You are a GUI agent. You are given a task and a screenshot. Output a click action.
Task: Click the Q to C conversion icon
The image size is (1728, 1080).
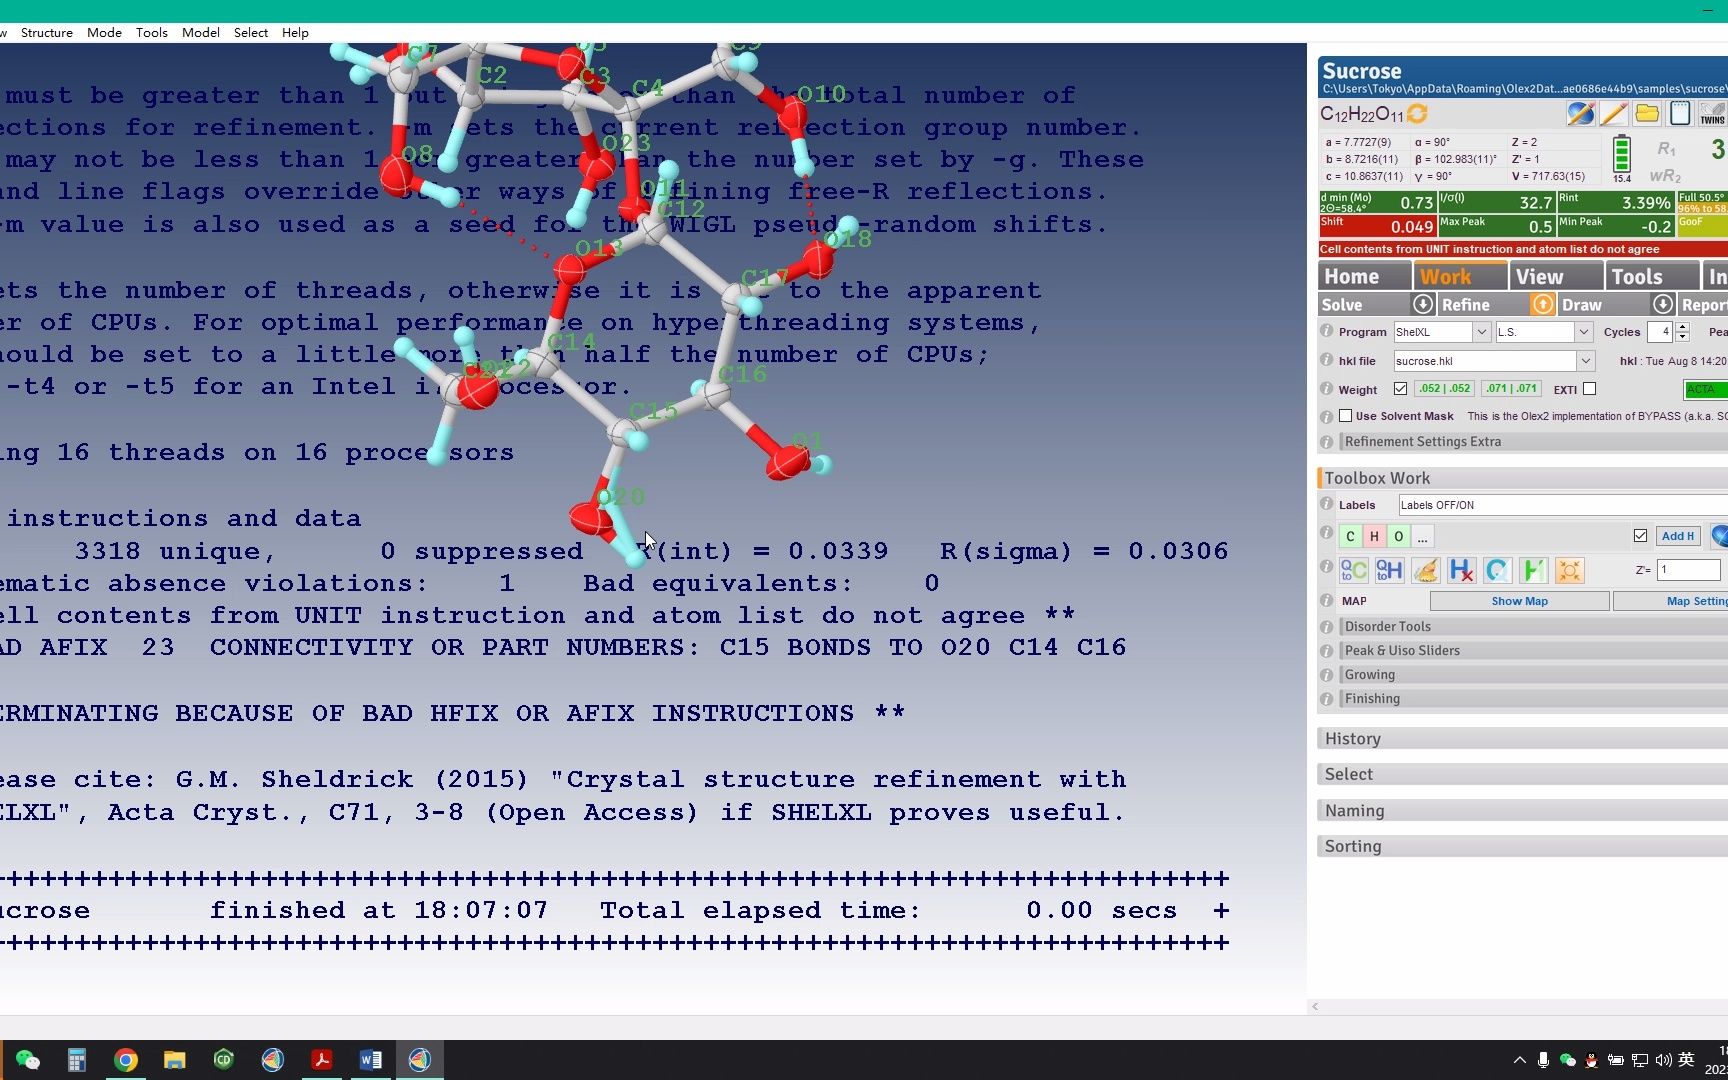[x=1354, y=570]
